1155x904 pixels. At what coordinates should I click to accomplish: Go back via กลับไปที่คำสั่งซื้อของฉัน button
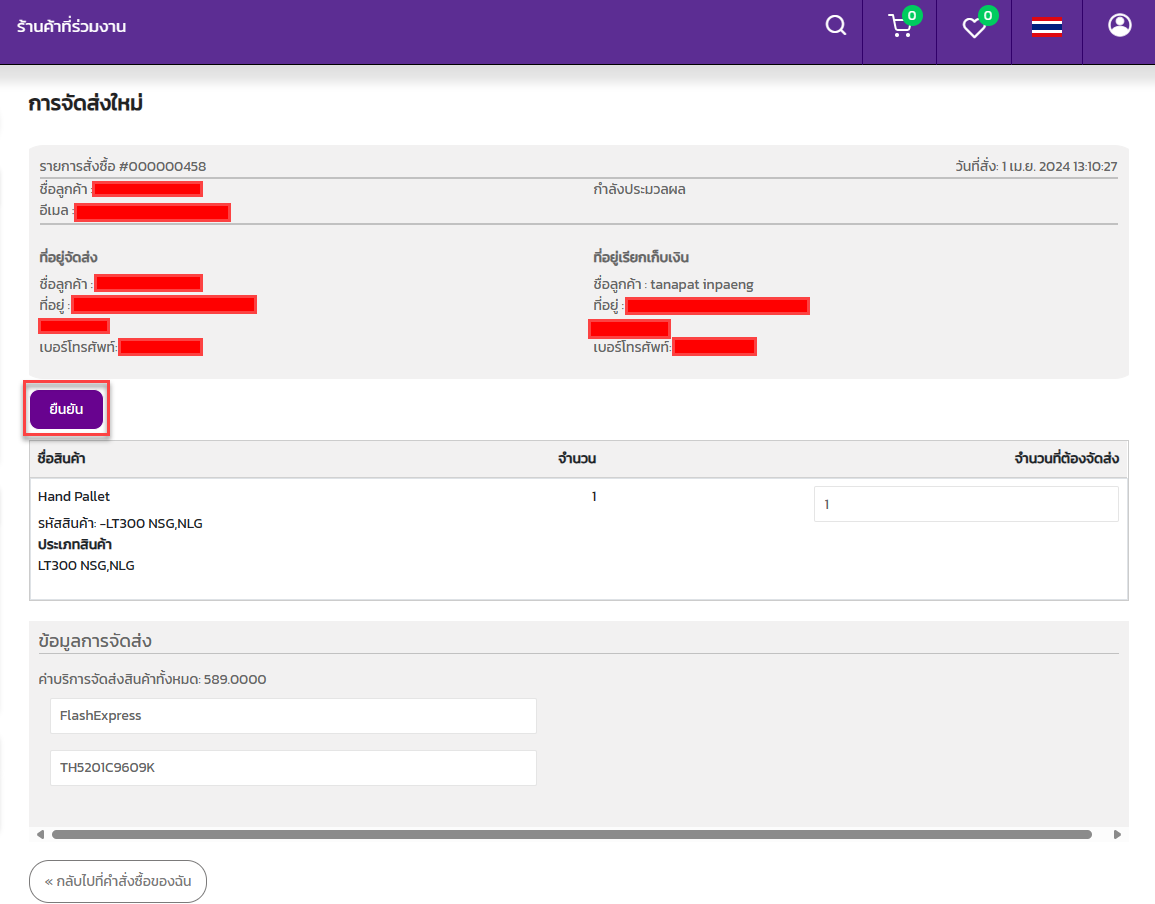pos(118,882)
